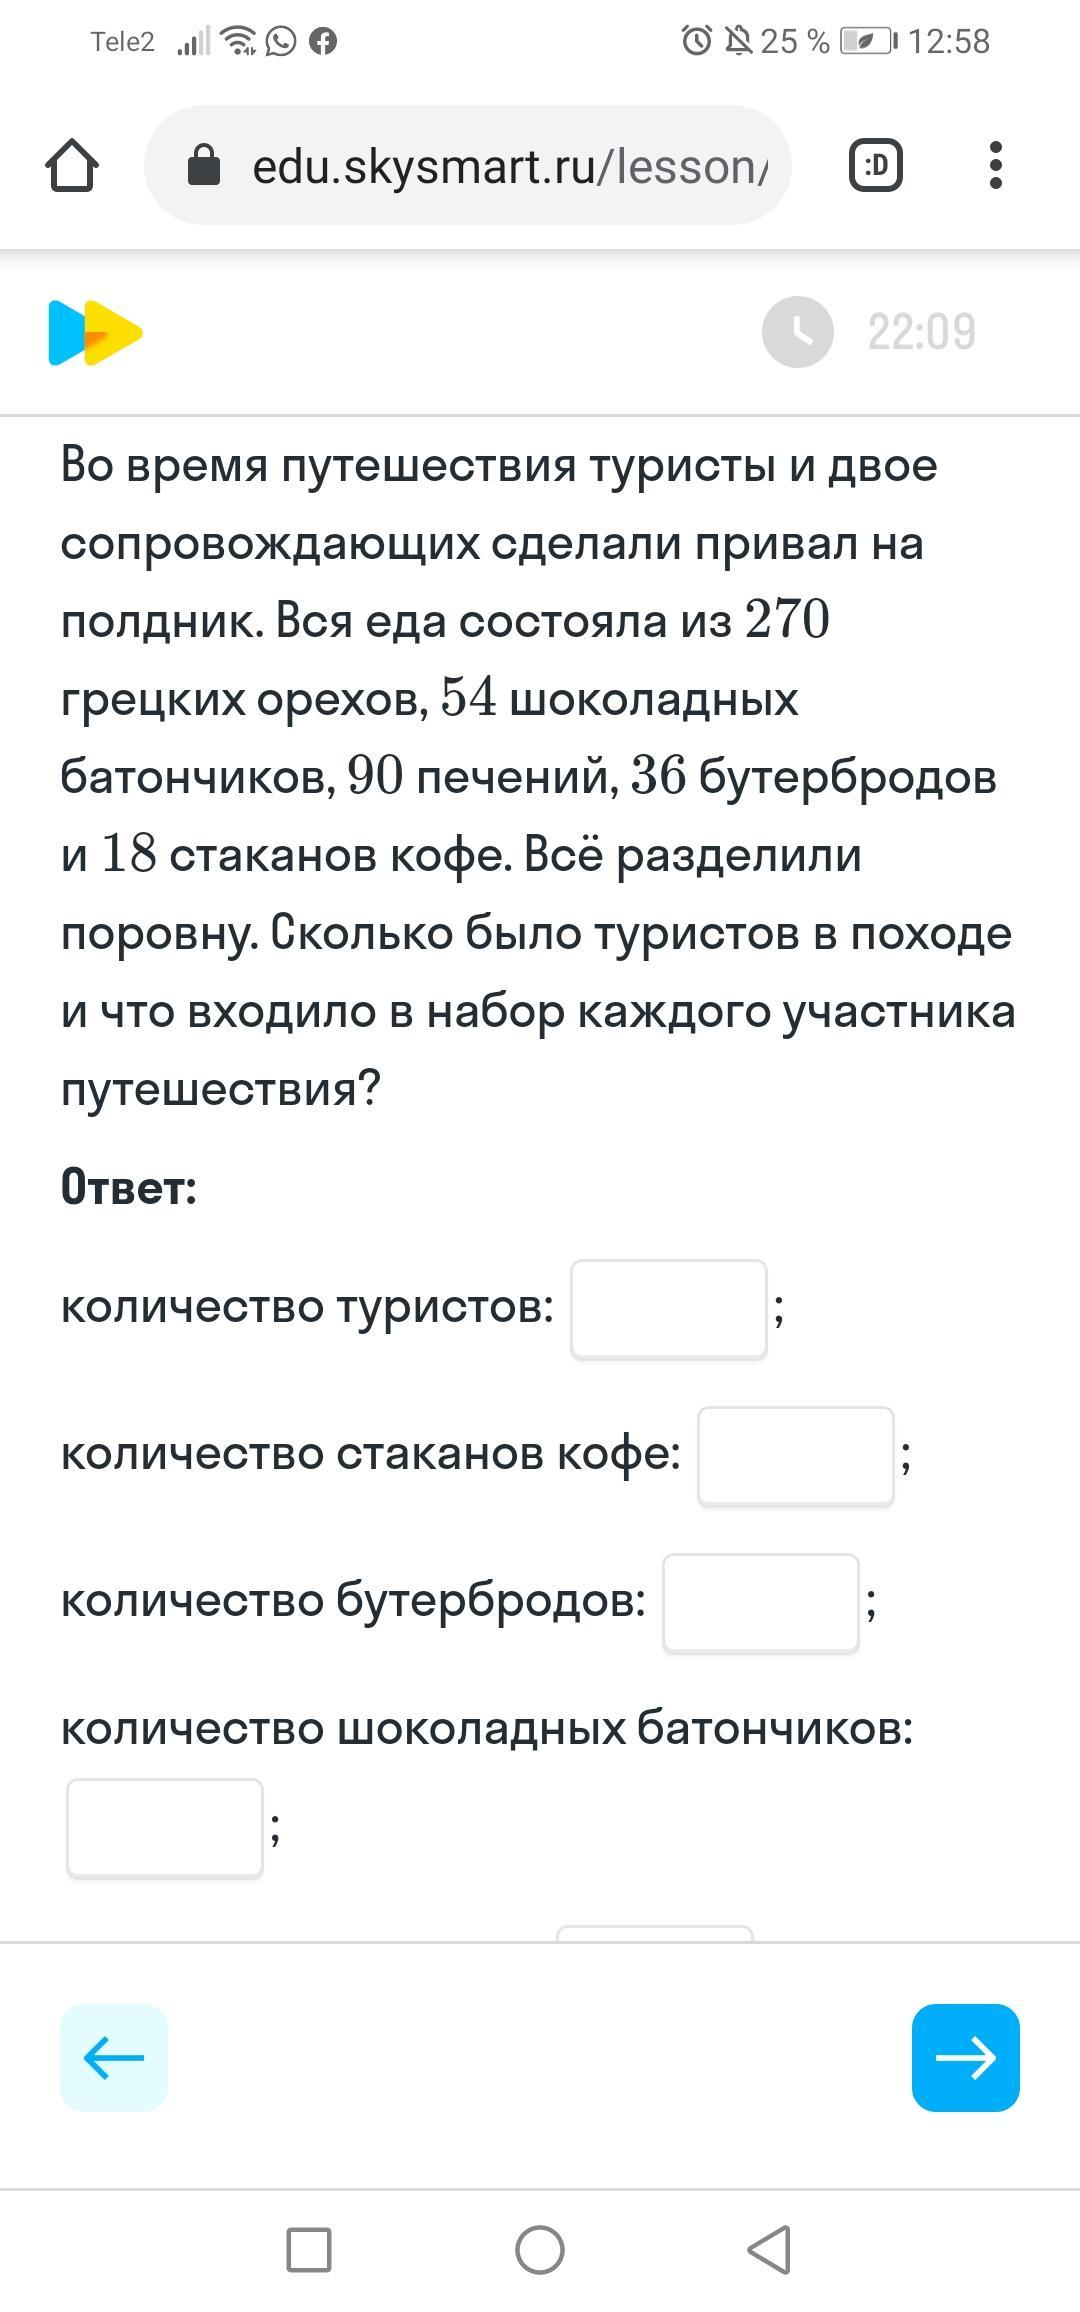Tap the browser home icon
Screen dimensions: 1080x2312
coord(72,165)
